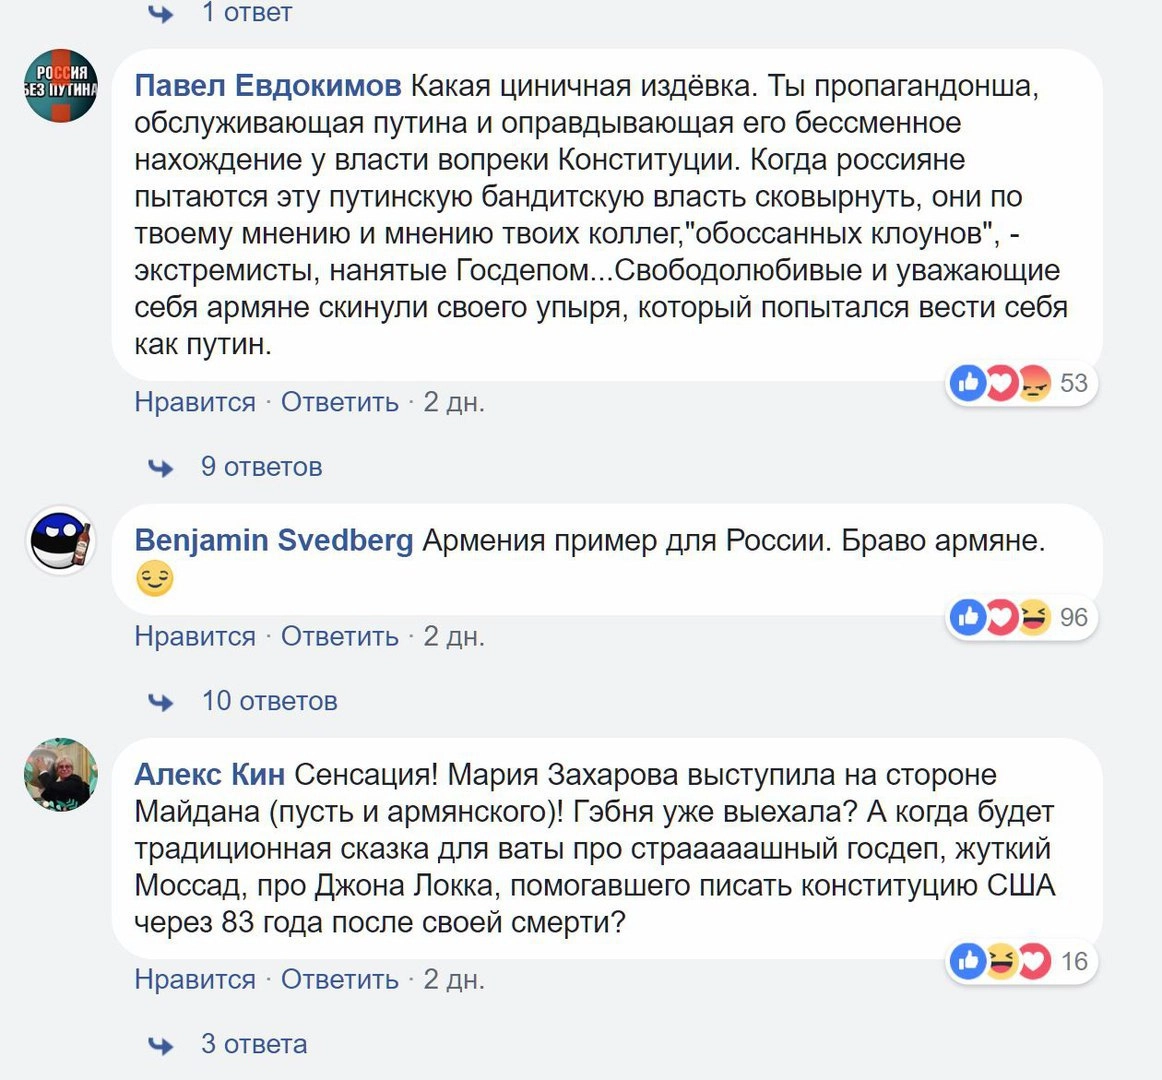Reply to Павел Евдокимов's comment

click(x=339, y=402)
